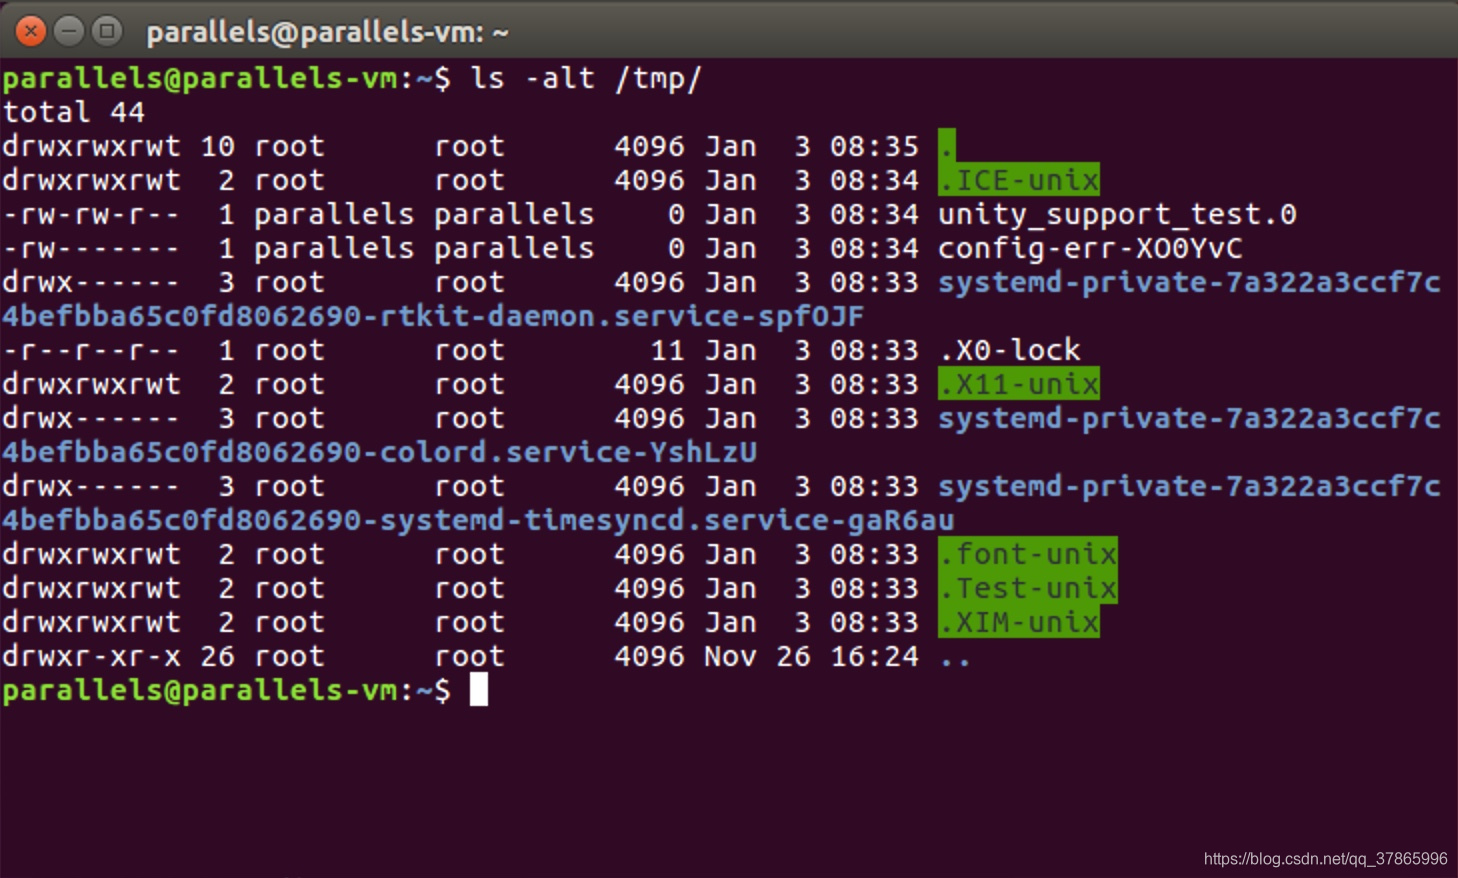Screen dimensions: 1458x878
Task: Click the Nov 26 16:24 timestamp
Action: pyautogui.click(x=811, y=656)
